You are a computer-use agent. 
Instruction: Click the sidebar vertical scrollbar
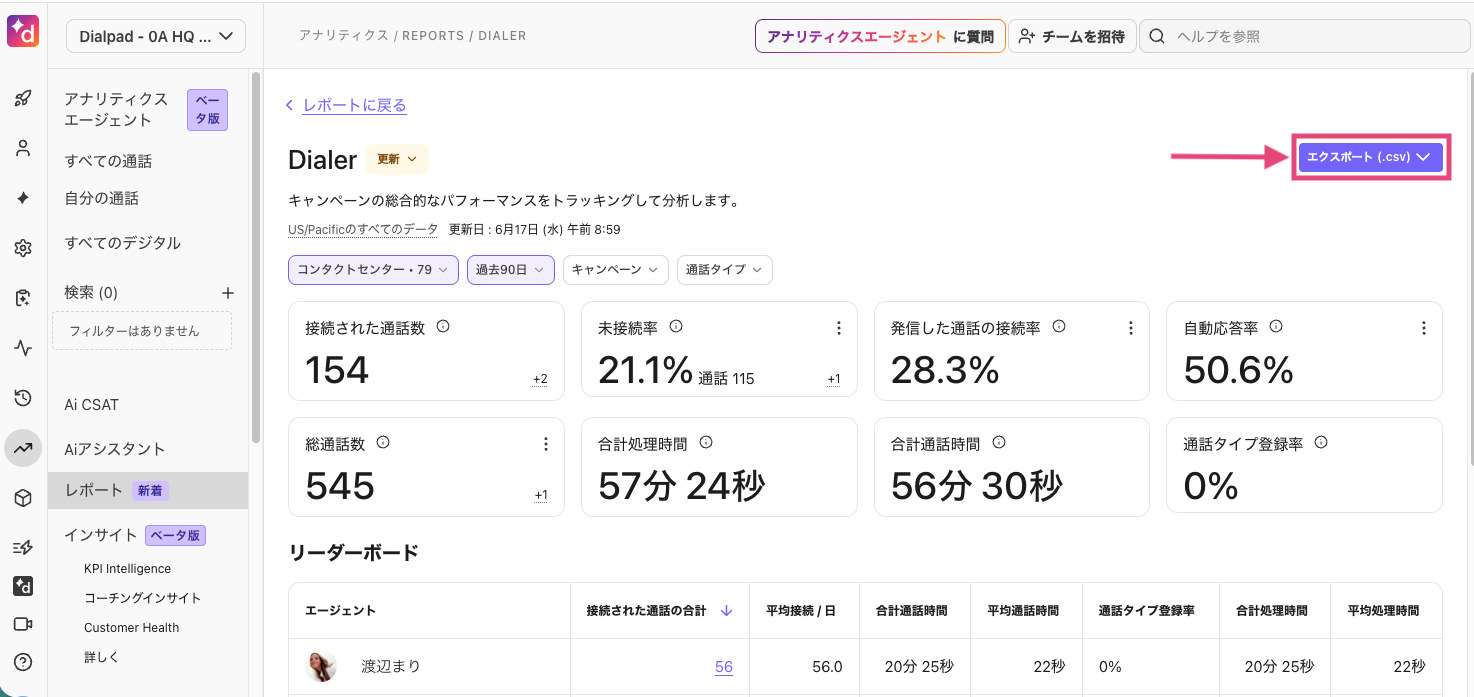256,257
